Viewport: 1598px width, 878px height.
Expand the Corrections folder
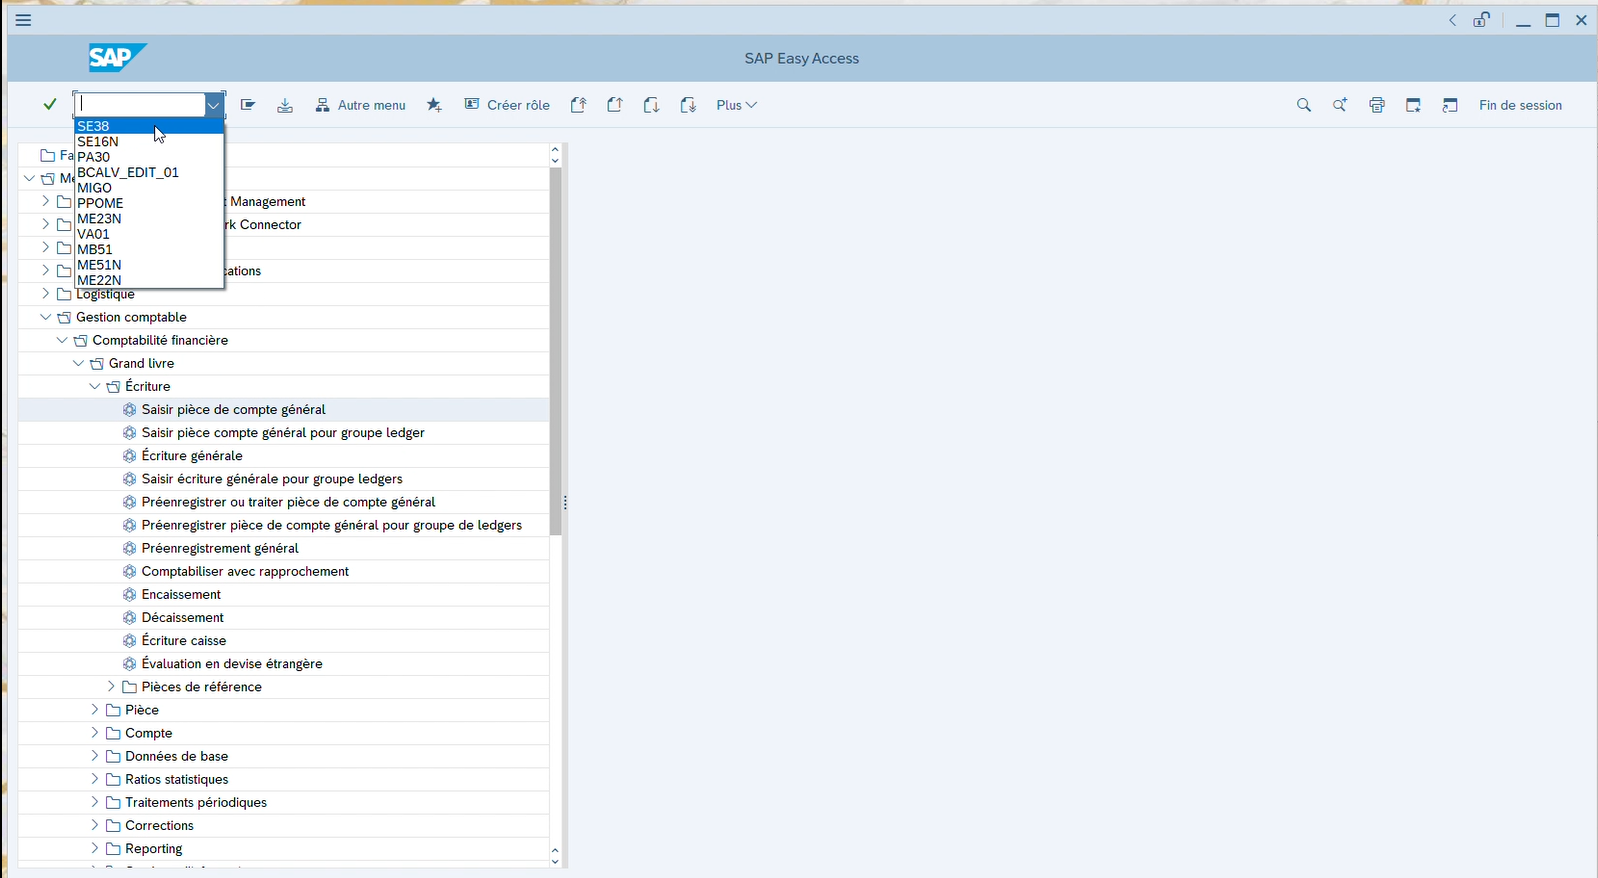95,824
